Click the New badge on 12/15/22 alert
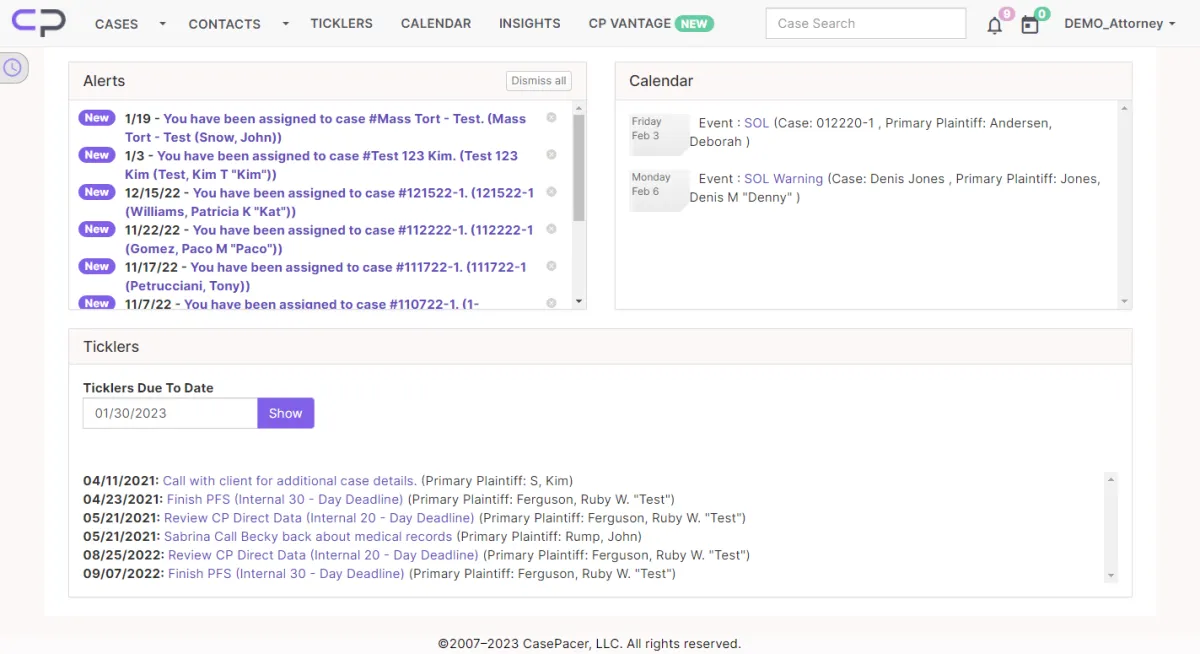Image resolution: width=1200 pixels, height=654 pixels. tap(97, 192)
